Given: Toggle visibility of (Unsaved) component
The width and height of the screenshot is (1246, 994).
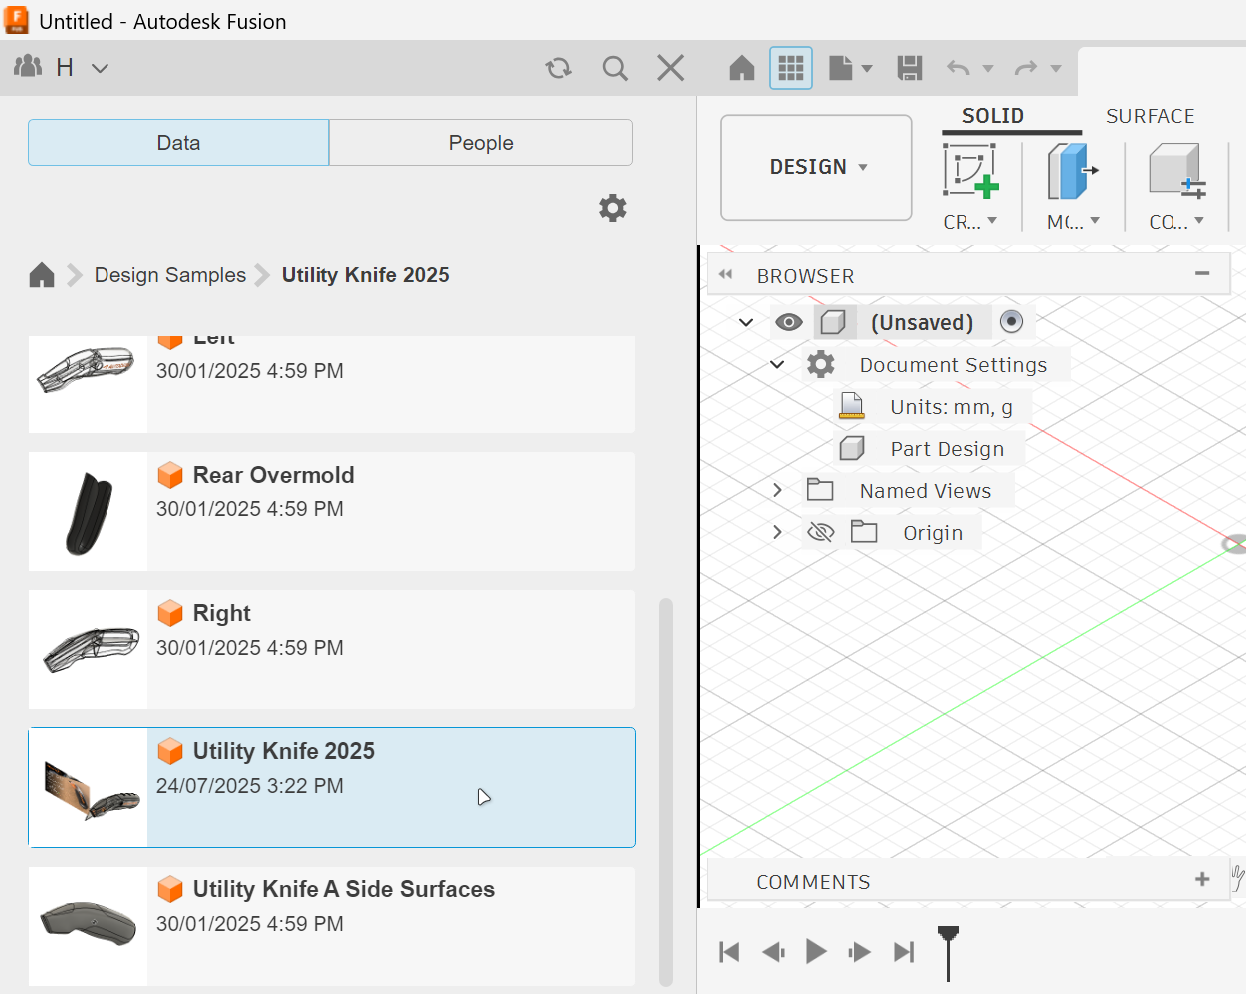Looking at the screenshot, I should 789,322.
